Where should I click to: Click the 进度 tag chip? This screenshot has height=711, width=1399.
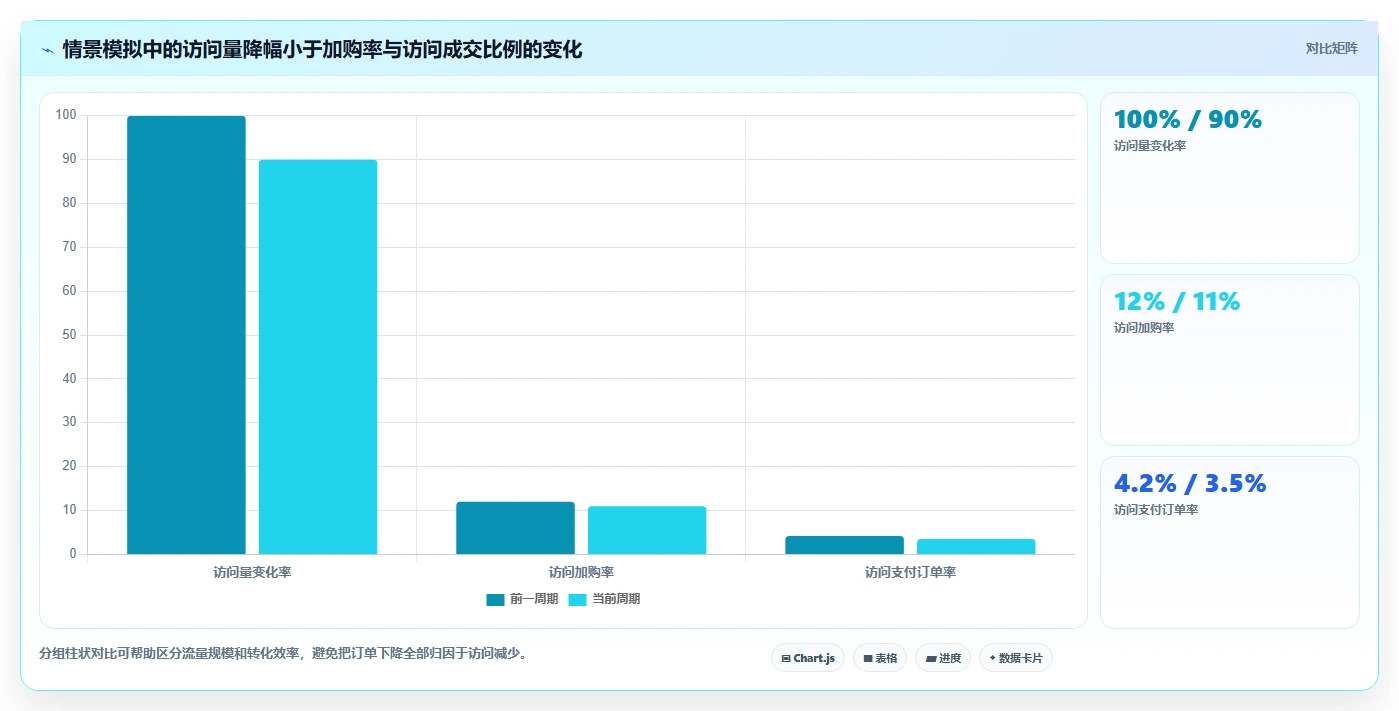[x=943, y=658]
